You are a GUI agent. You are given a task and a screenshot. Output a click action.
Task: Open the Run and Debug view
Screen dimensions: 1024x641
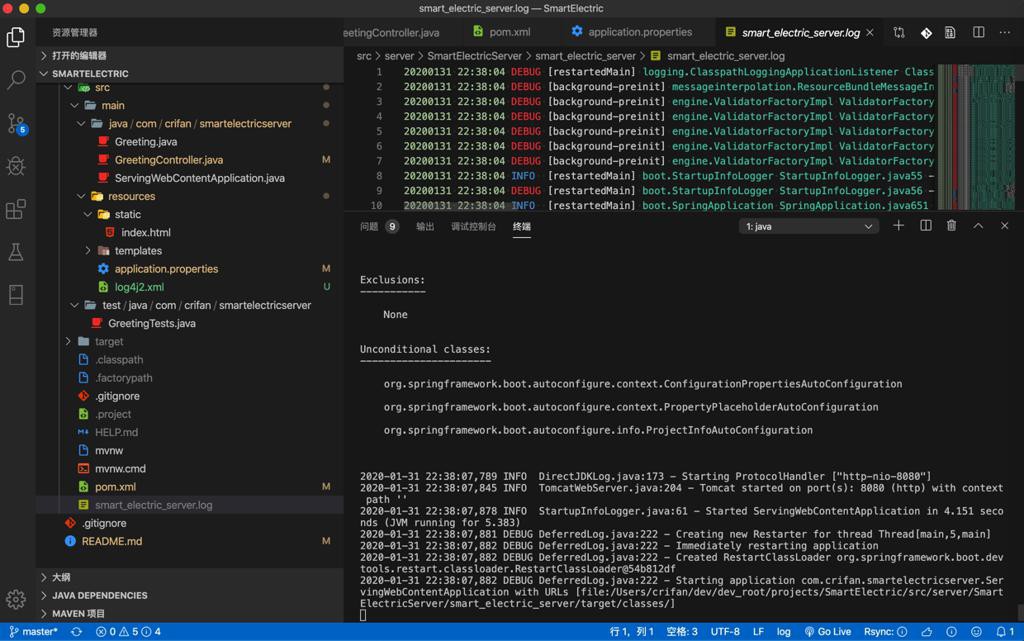click(x=16, y=166)
